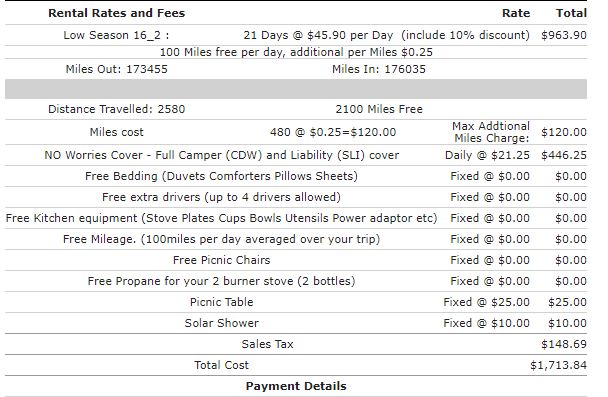Viewport: 608px width, 397px height.
Task: Click the Free Picnic Chairs item
Action: pyautogui.click(x=221, y=260)
